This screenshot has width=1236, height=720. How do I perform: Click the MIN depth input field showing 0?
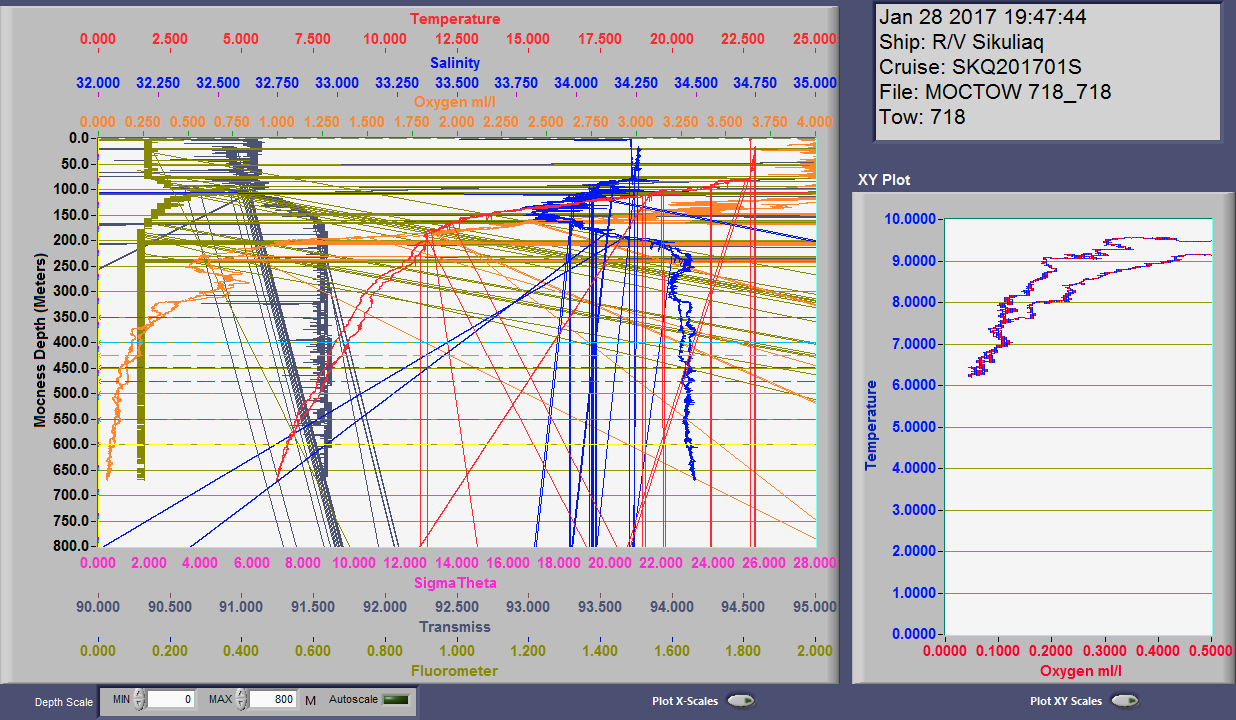pyautogui.click(x=171, y=700)
